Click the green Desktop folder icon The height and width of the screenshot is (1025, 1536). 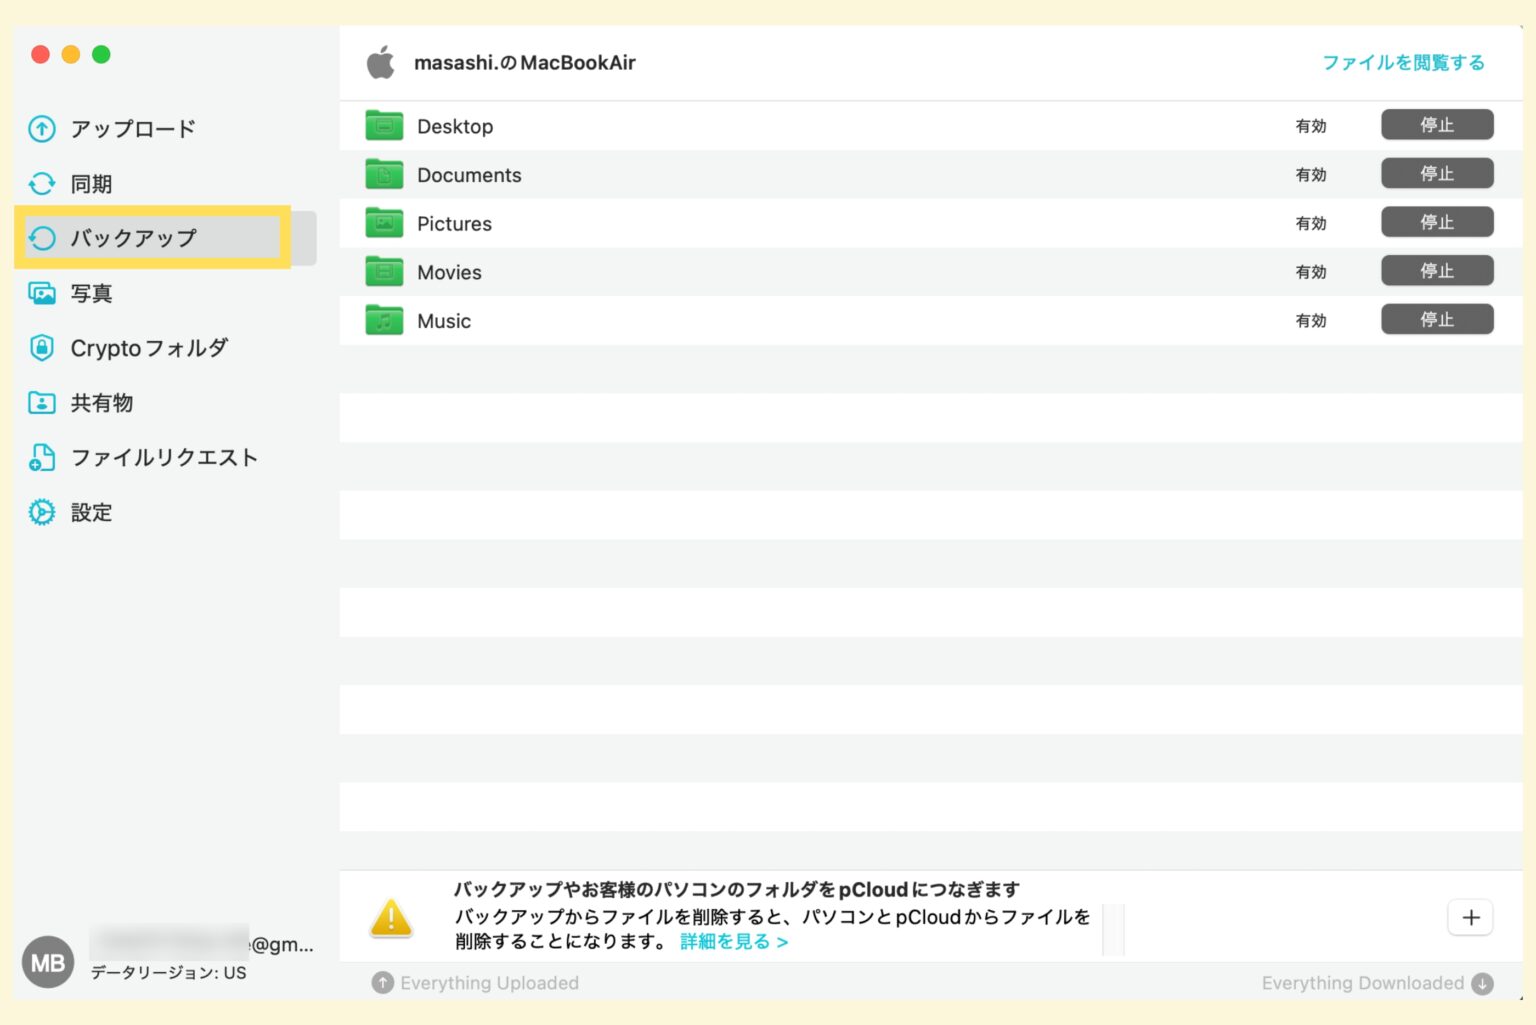click(384, 125)
